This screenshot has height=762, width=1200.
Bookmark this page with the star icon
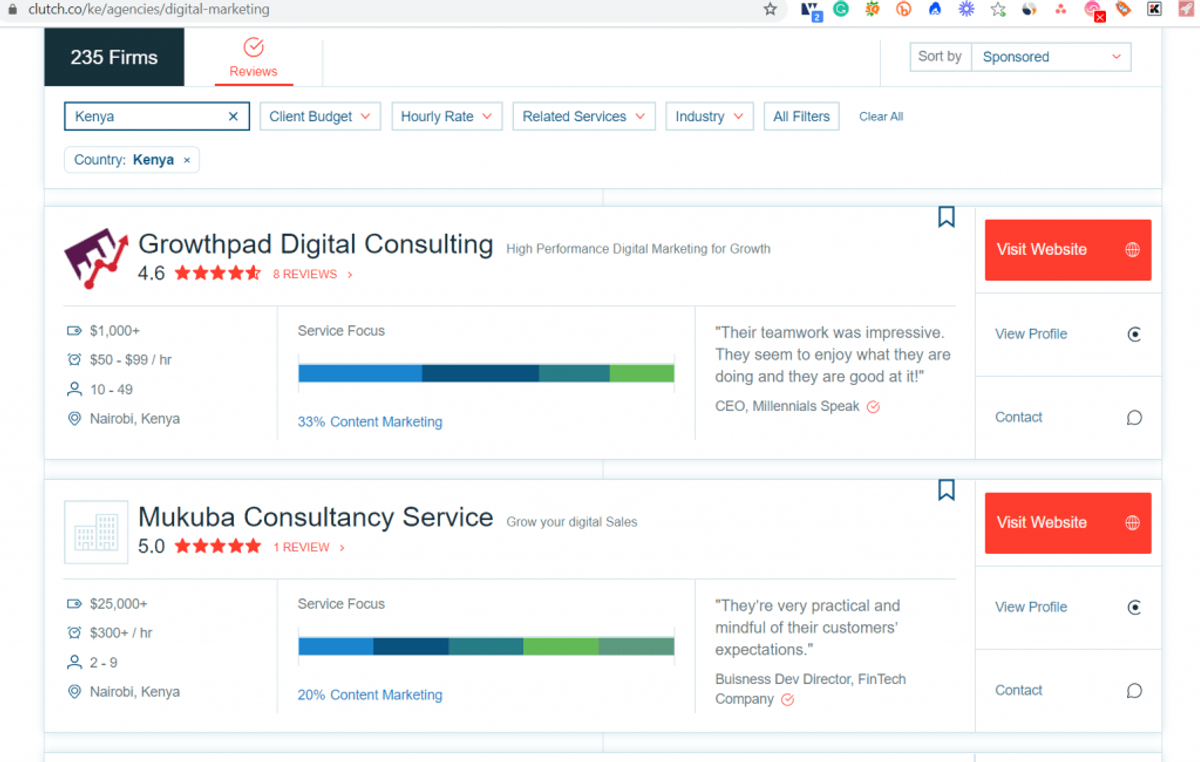point(770,9)
